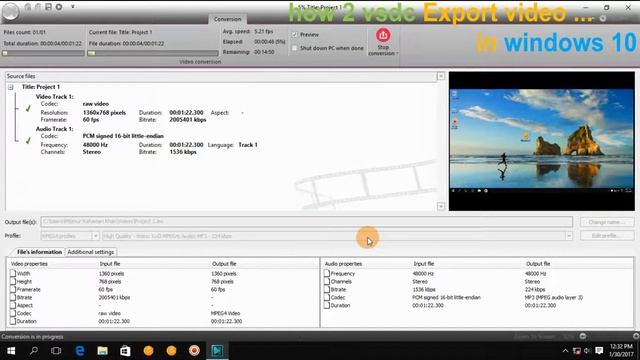The width and height of the screenshot is (640, 360).
Task: Switch to Additional settings tab
Action: 91,252
